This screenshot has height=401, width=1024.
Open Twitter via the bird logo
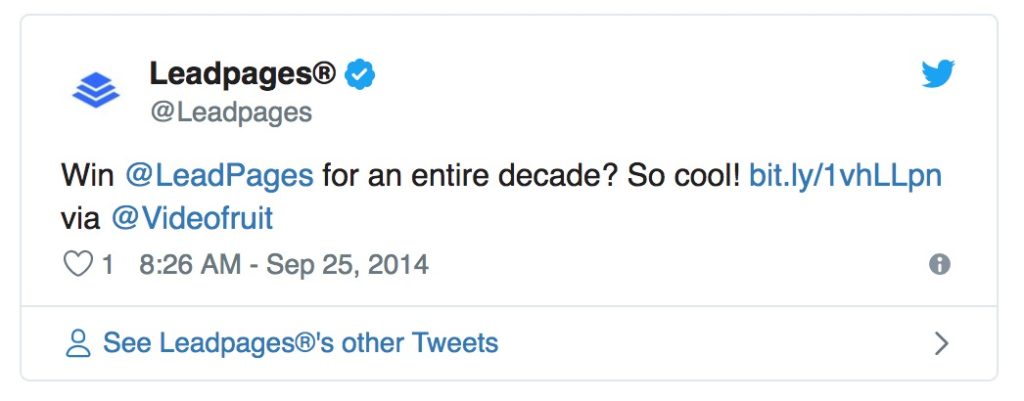click(938, 74)
